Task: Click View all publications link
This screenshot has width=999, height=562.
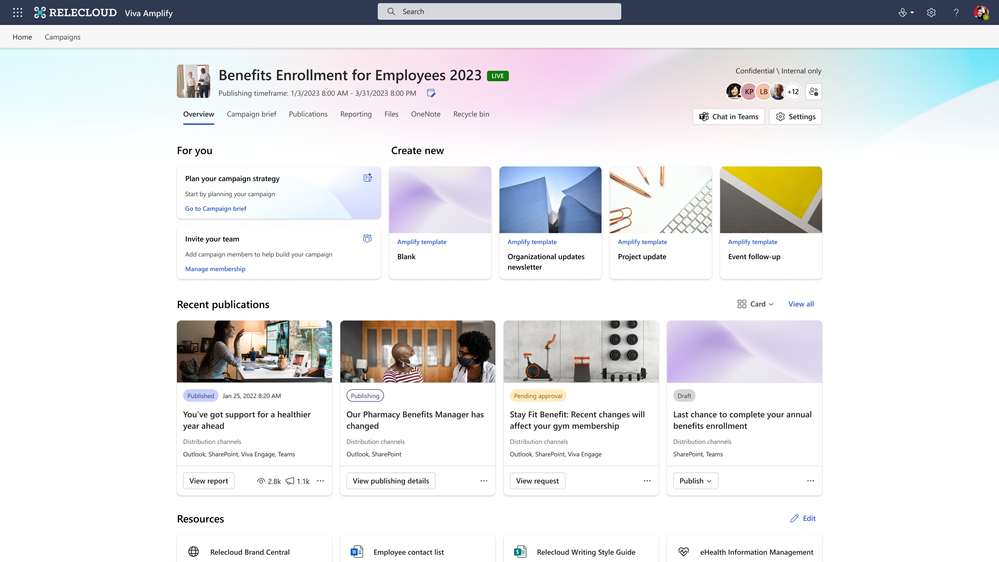Action: coord(801,304)
